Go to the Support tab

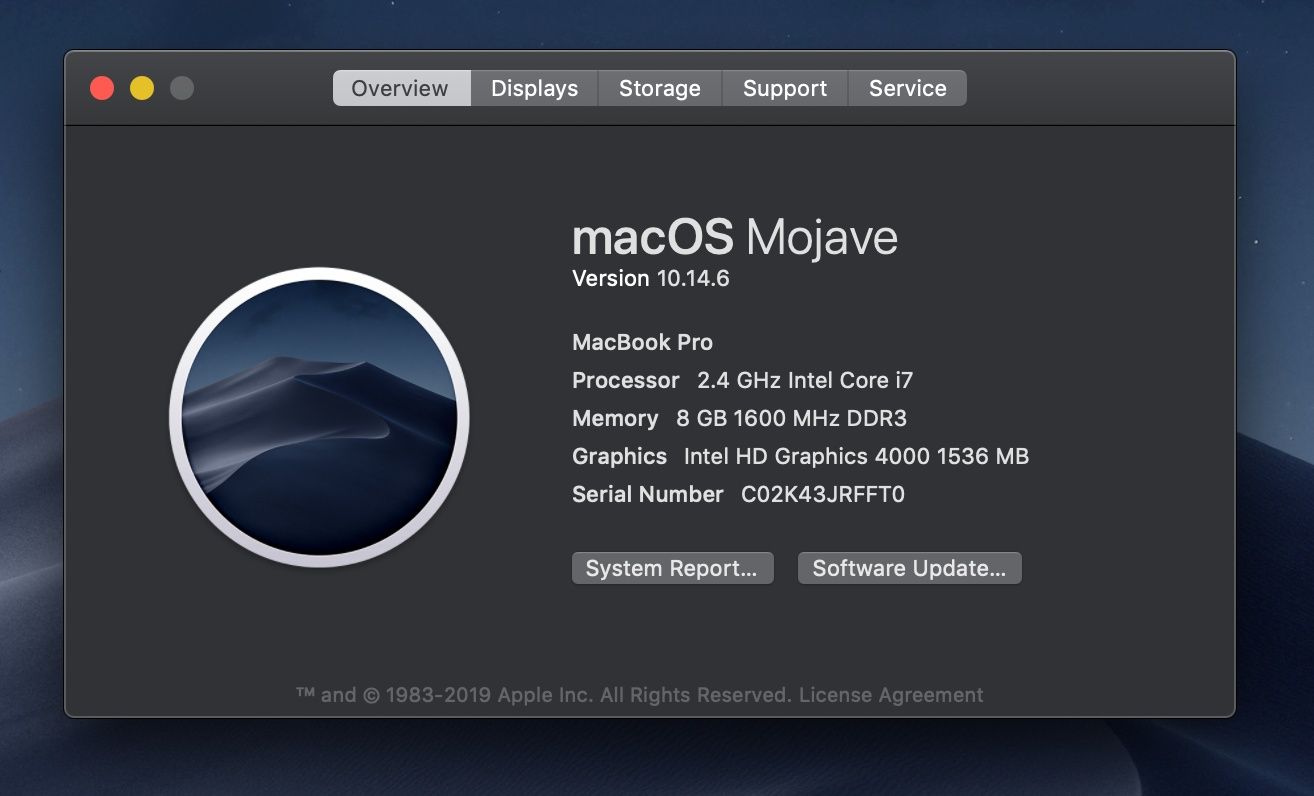[785, 88]
